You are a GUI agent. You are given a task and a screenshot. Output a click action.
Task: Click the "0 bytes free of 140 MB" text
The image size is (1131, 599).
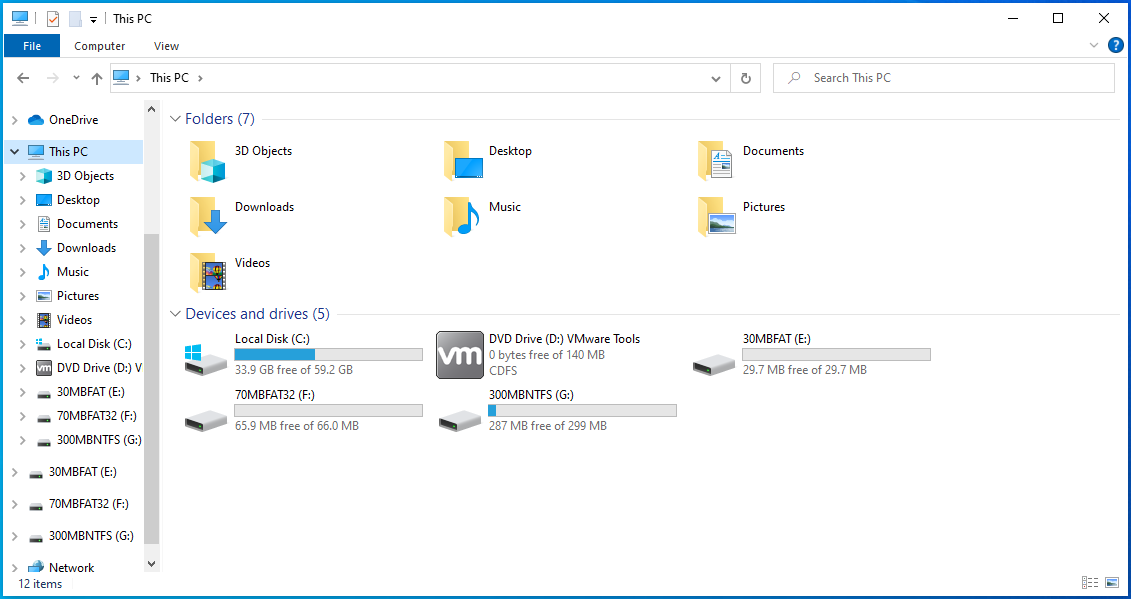(547, 354)
